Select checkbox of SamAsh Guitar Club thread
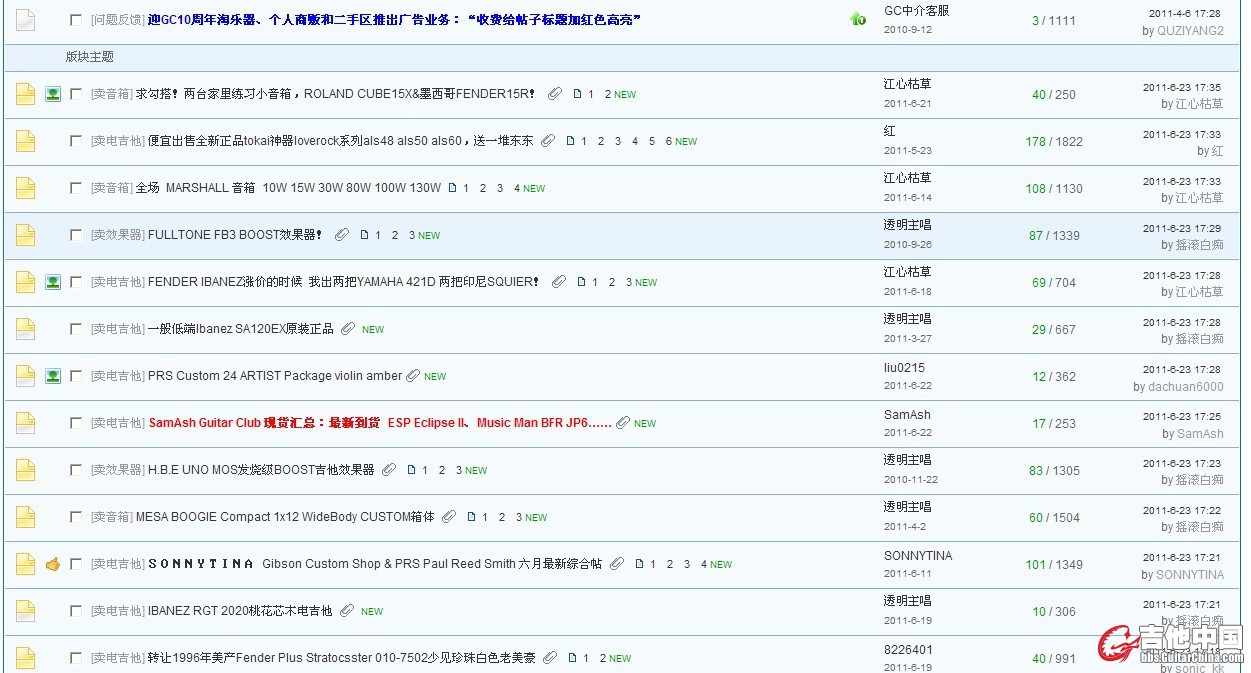The image size is (1251, 673). 76,423
